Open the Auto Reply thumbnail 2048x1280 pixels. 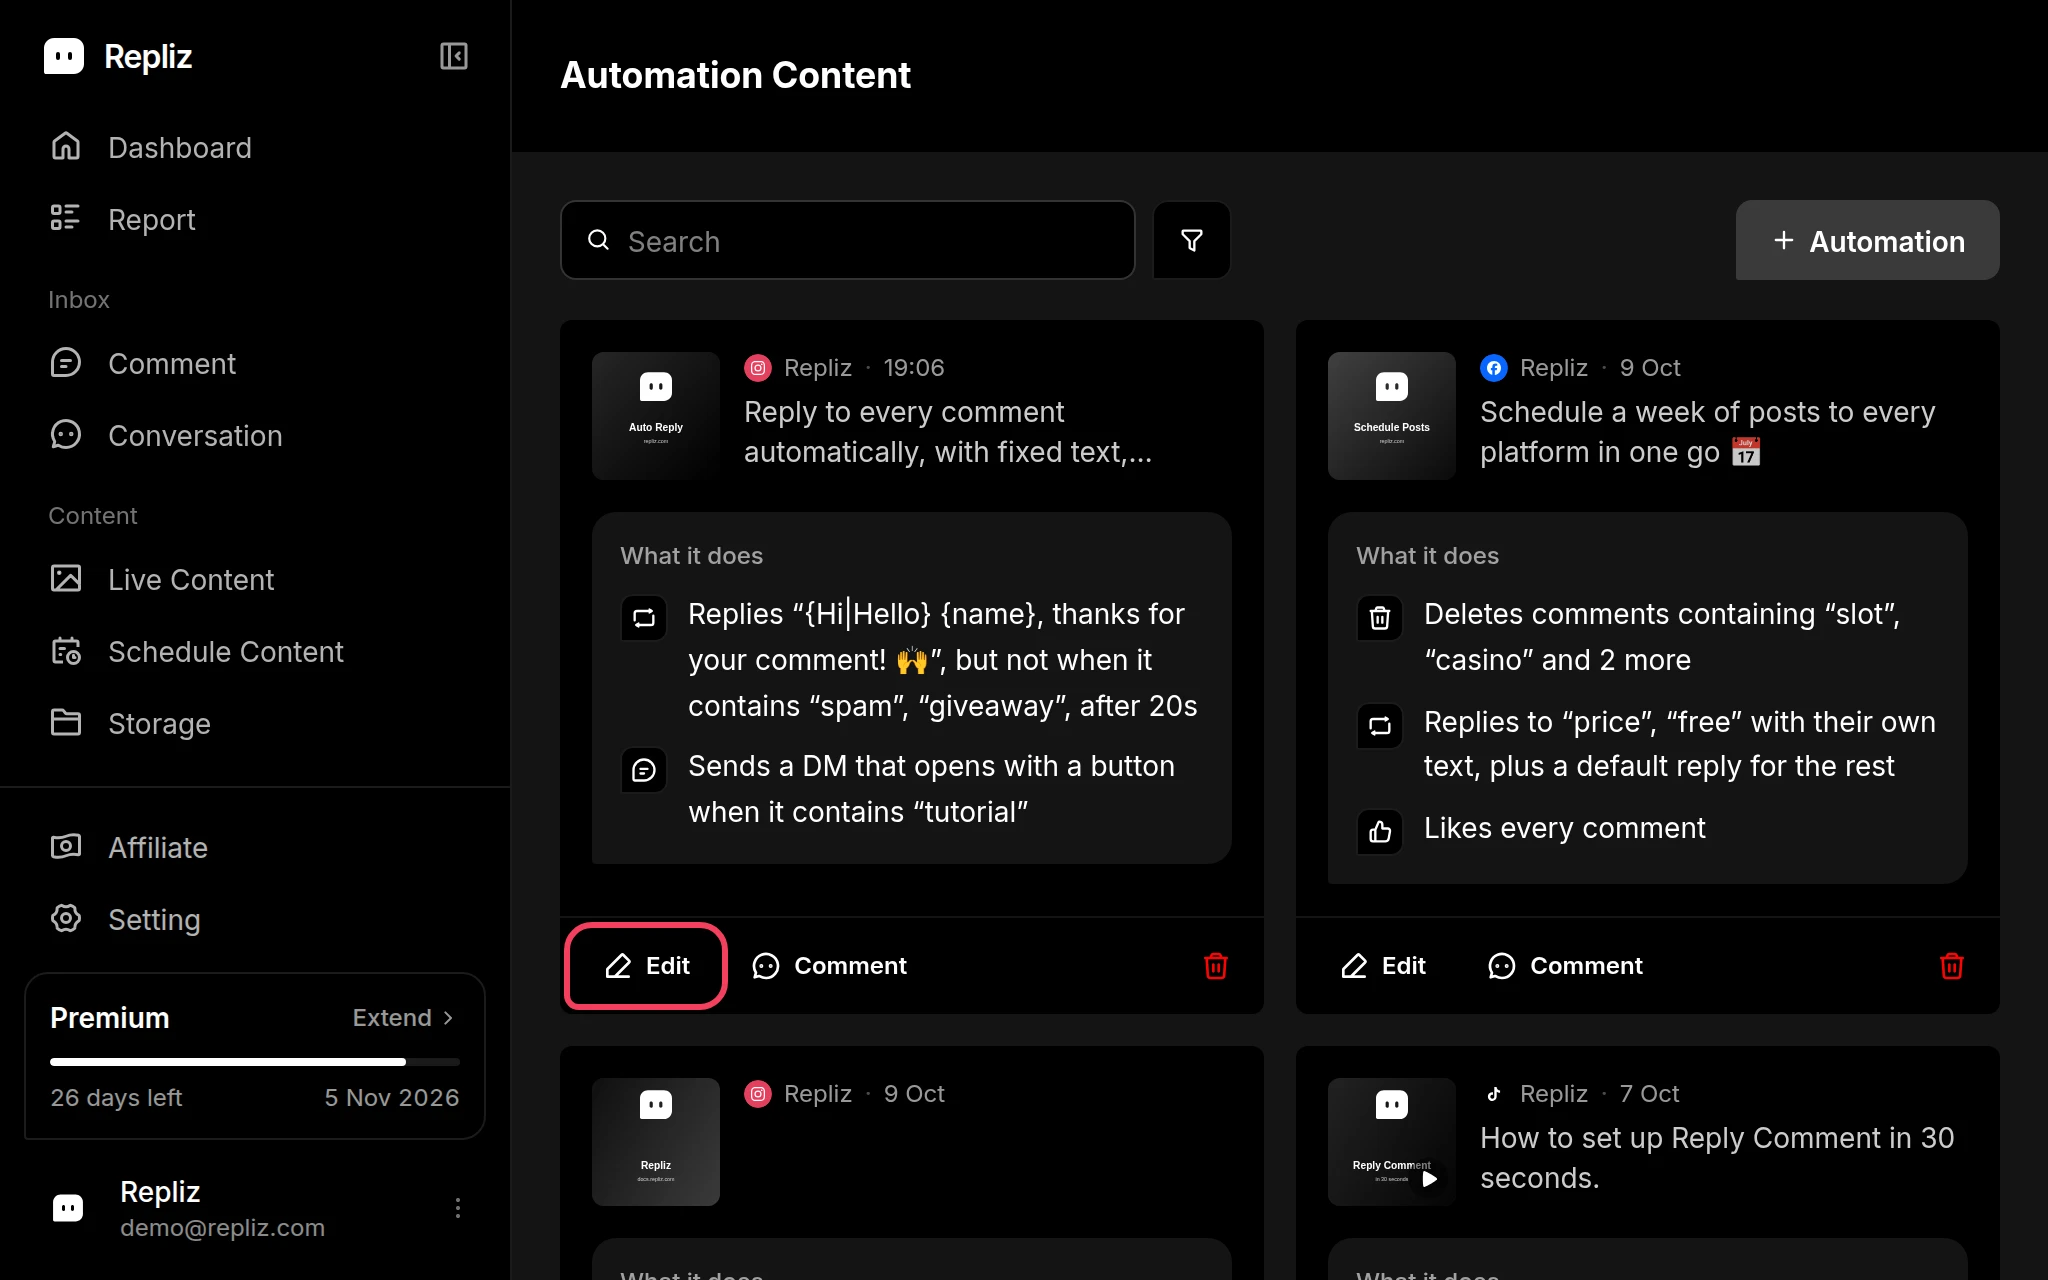coord(656,416)
